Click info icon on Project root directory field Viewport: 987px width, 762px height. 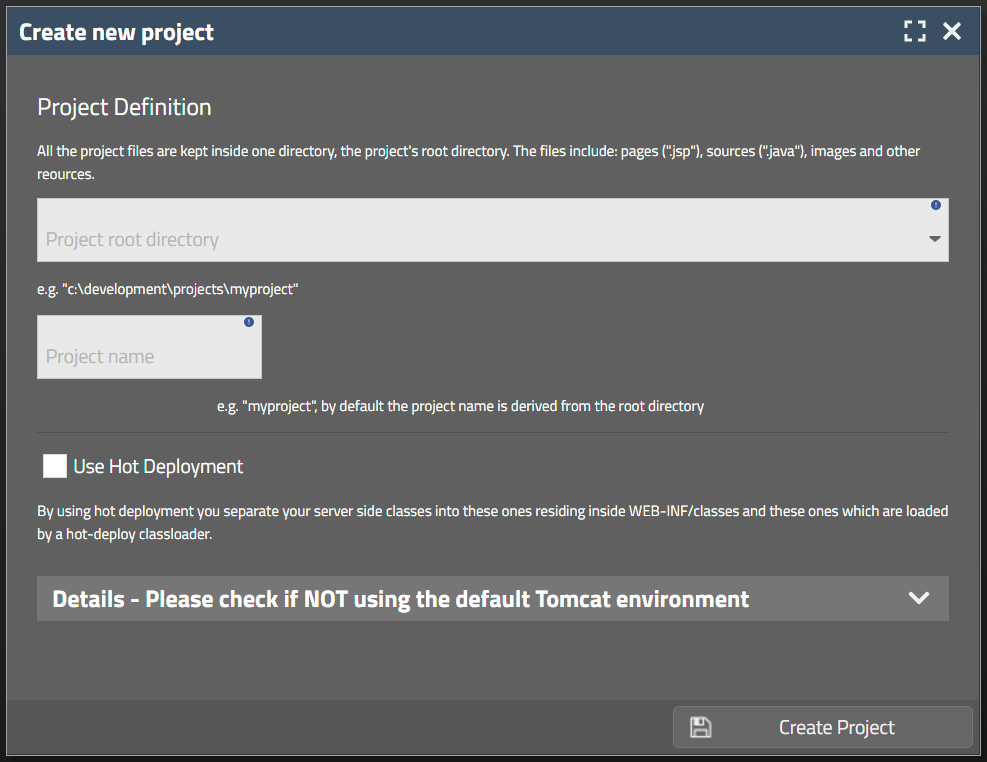tap(936, 205)
